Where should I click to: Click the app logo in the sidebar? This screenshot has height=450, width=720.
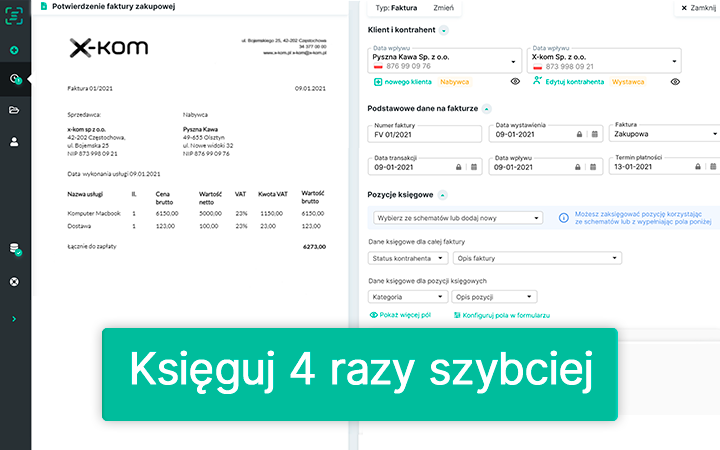[x=14, y=16]
